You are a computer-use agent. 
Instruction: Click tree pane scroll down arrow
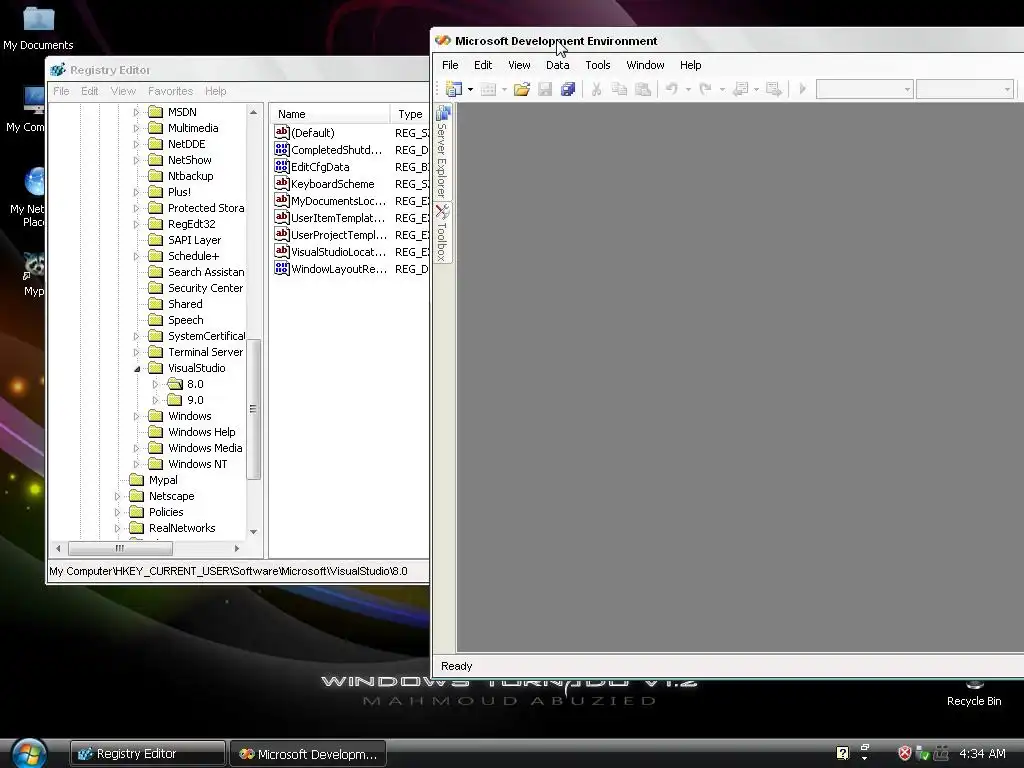coord(253,532)
